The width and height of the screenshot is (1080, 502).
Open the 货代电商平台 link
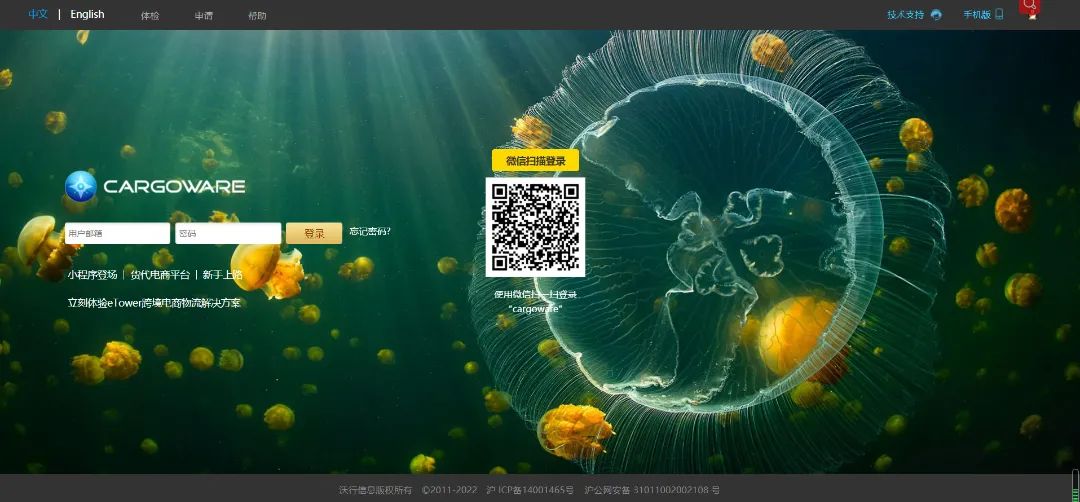click(160, 275)
